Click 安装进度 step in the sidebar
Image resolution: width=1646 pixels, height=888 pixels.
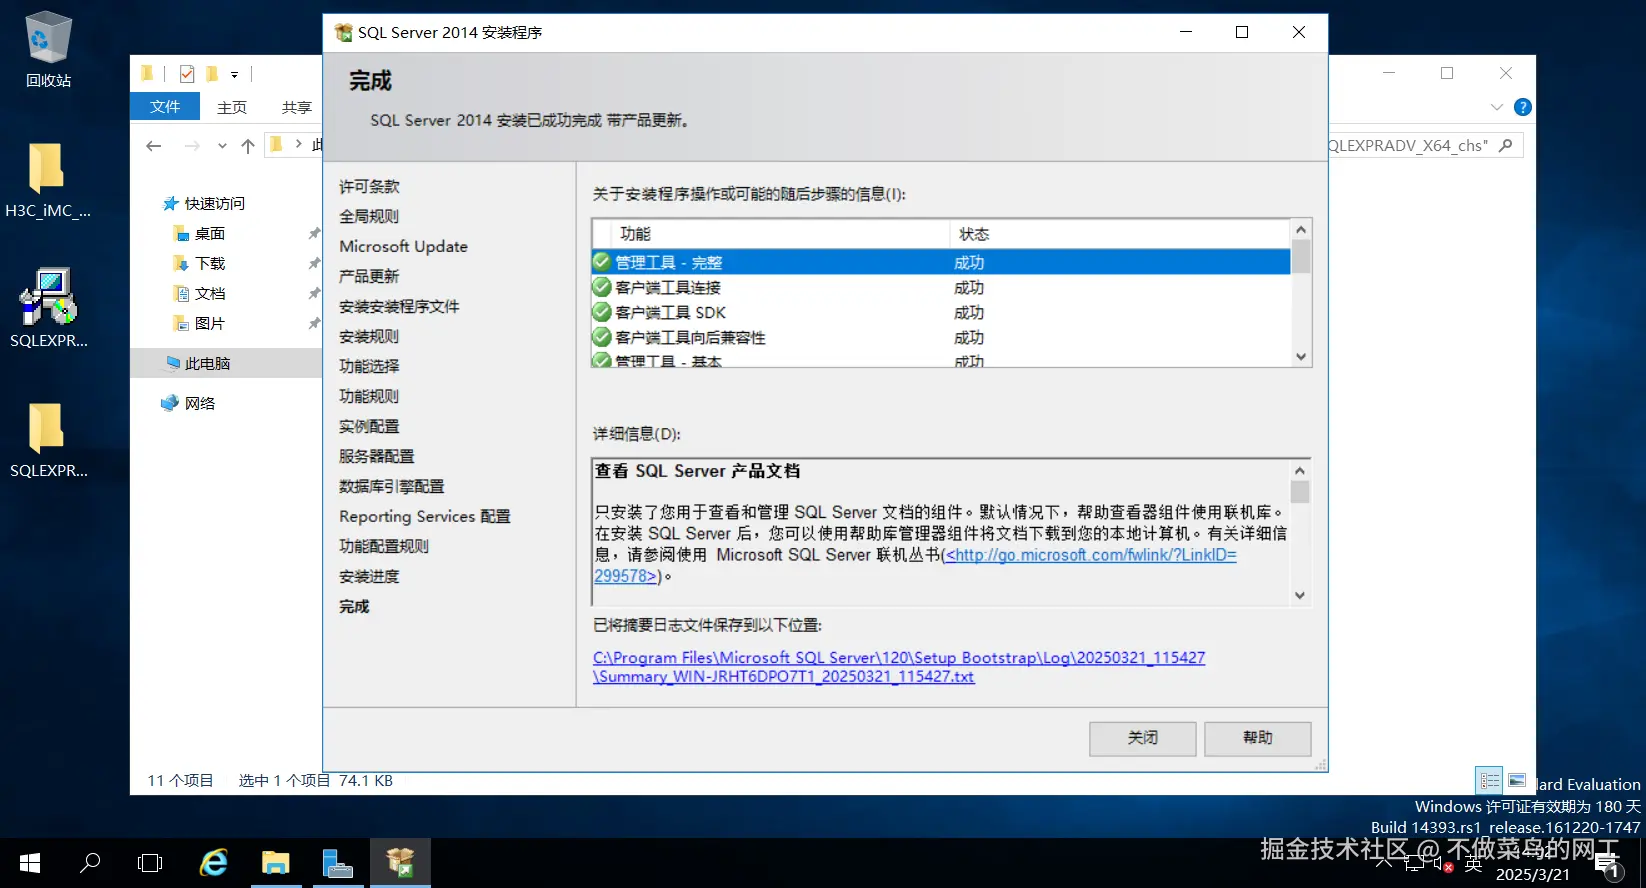pyautogui.click(x=369, y=576)
